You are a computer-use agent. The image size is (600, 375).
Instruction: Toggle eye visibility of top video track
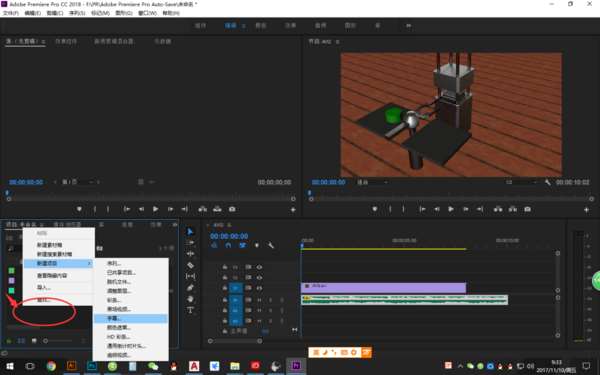click(x=259, y=267)
